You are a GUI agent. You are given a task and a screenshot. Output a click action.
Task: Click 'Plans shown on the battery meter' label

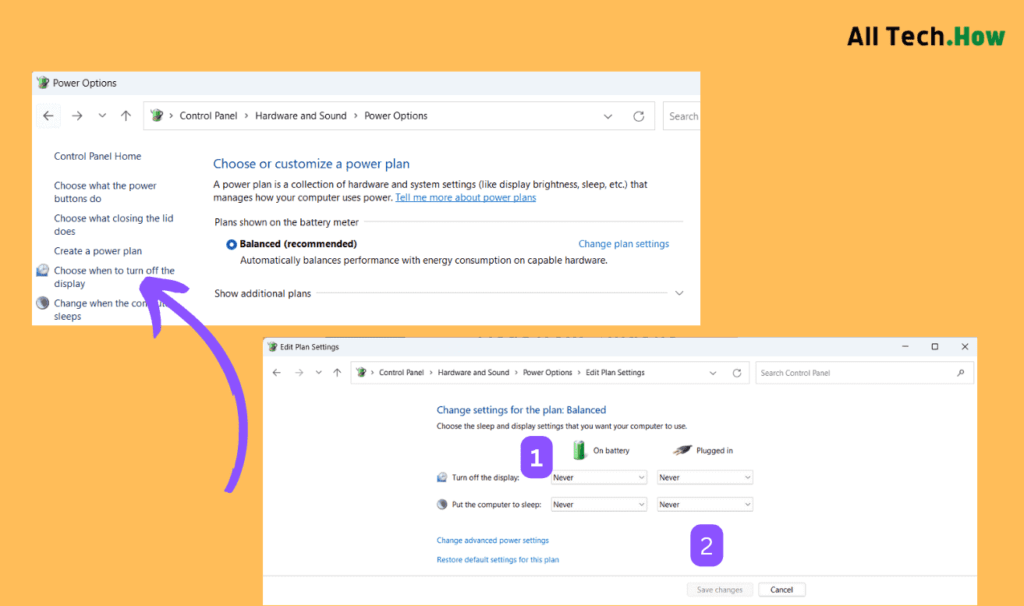(286, 222)
